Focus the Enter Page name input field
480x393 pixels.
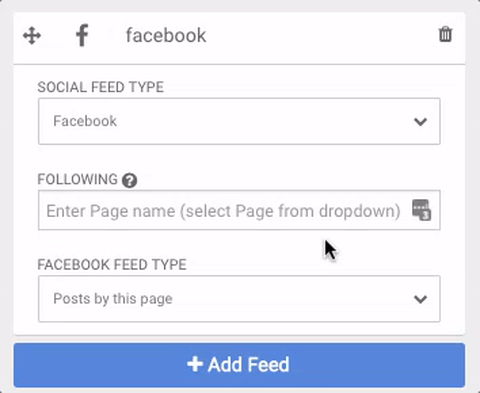coord(239,210)
